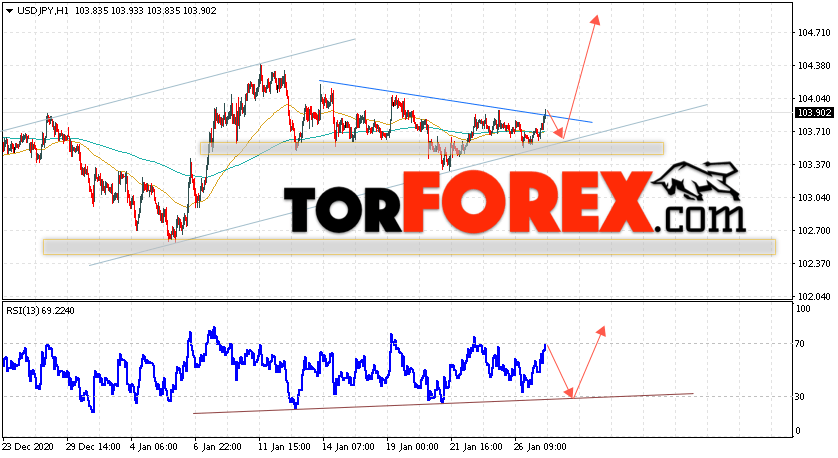
Task: Select the 102.370 price axis label
Action: point(814,264)
